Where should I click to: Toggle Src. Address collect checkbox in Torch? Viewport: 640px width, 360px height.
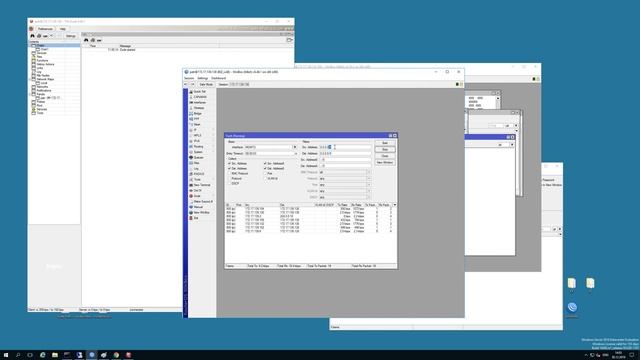point(229,163)
